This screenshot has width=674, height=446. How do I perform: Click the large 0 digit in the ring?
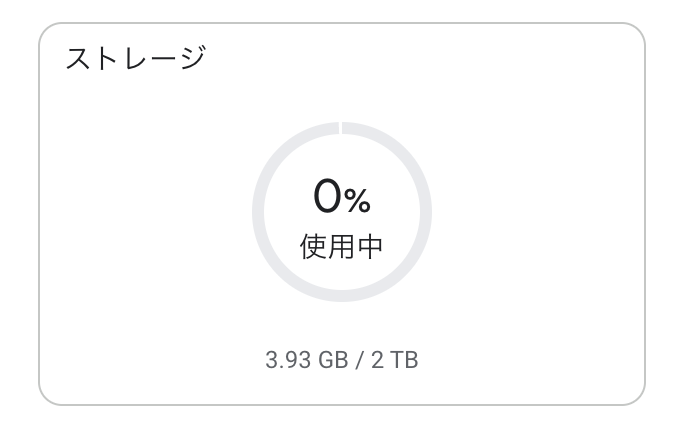point(328,198)
